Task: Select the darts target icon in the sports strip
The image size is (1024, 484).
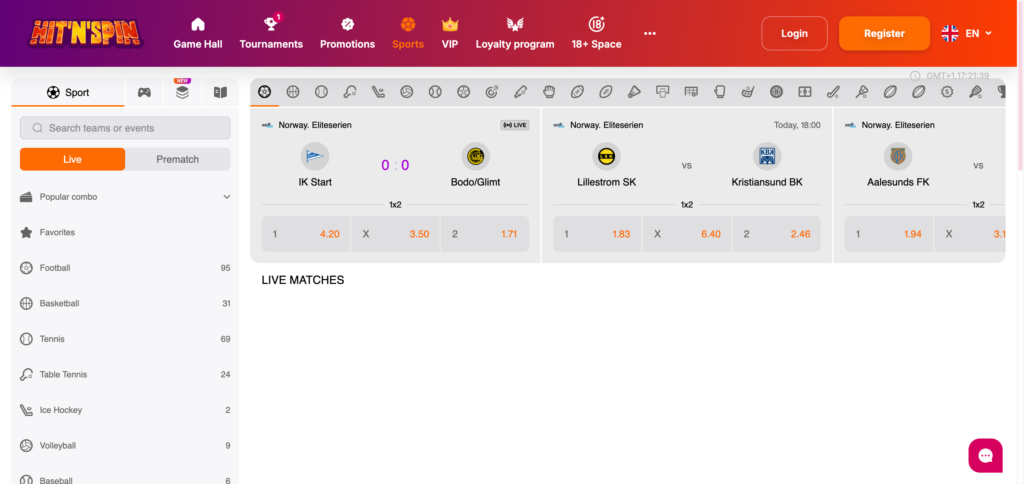Action: pyautogui.click(x=492, y=92)
